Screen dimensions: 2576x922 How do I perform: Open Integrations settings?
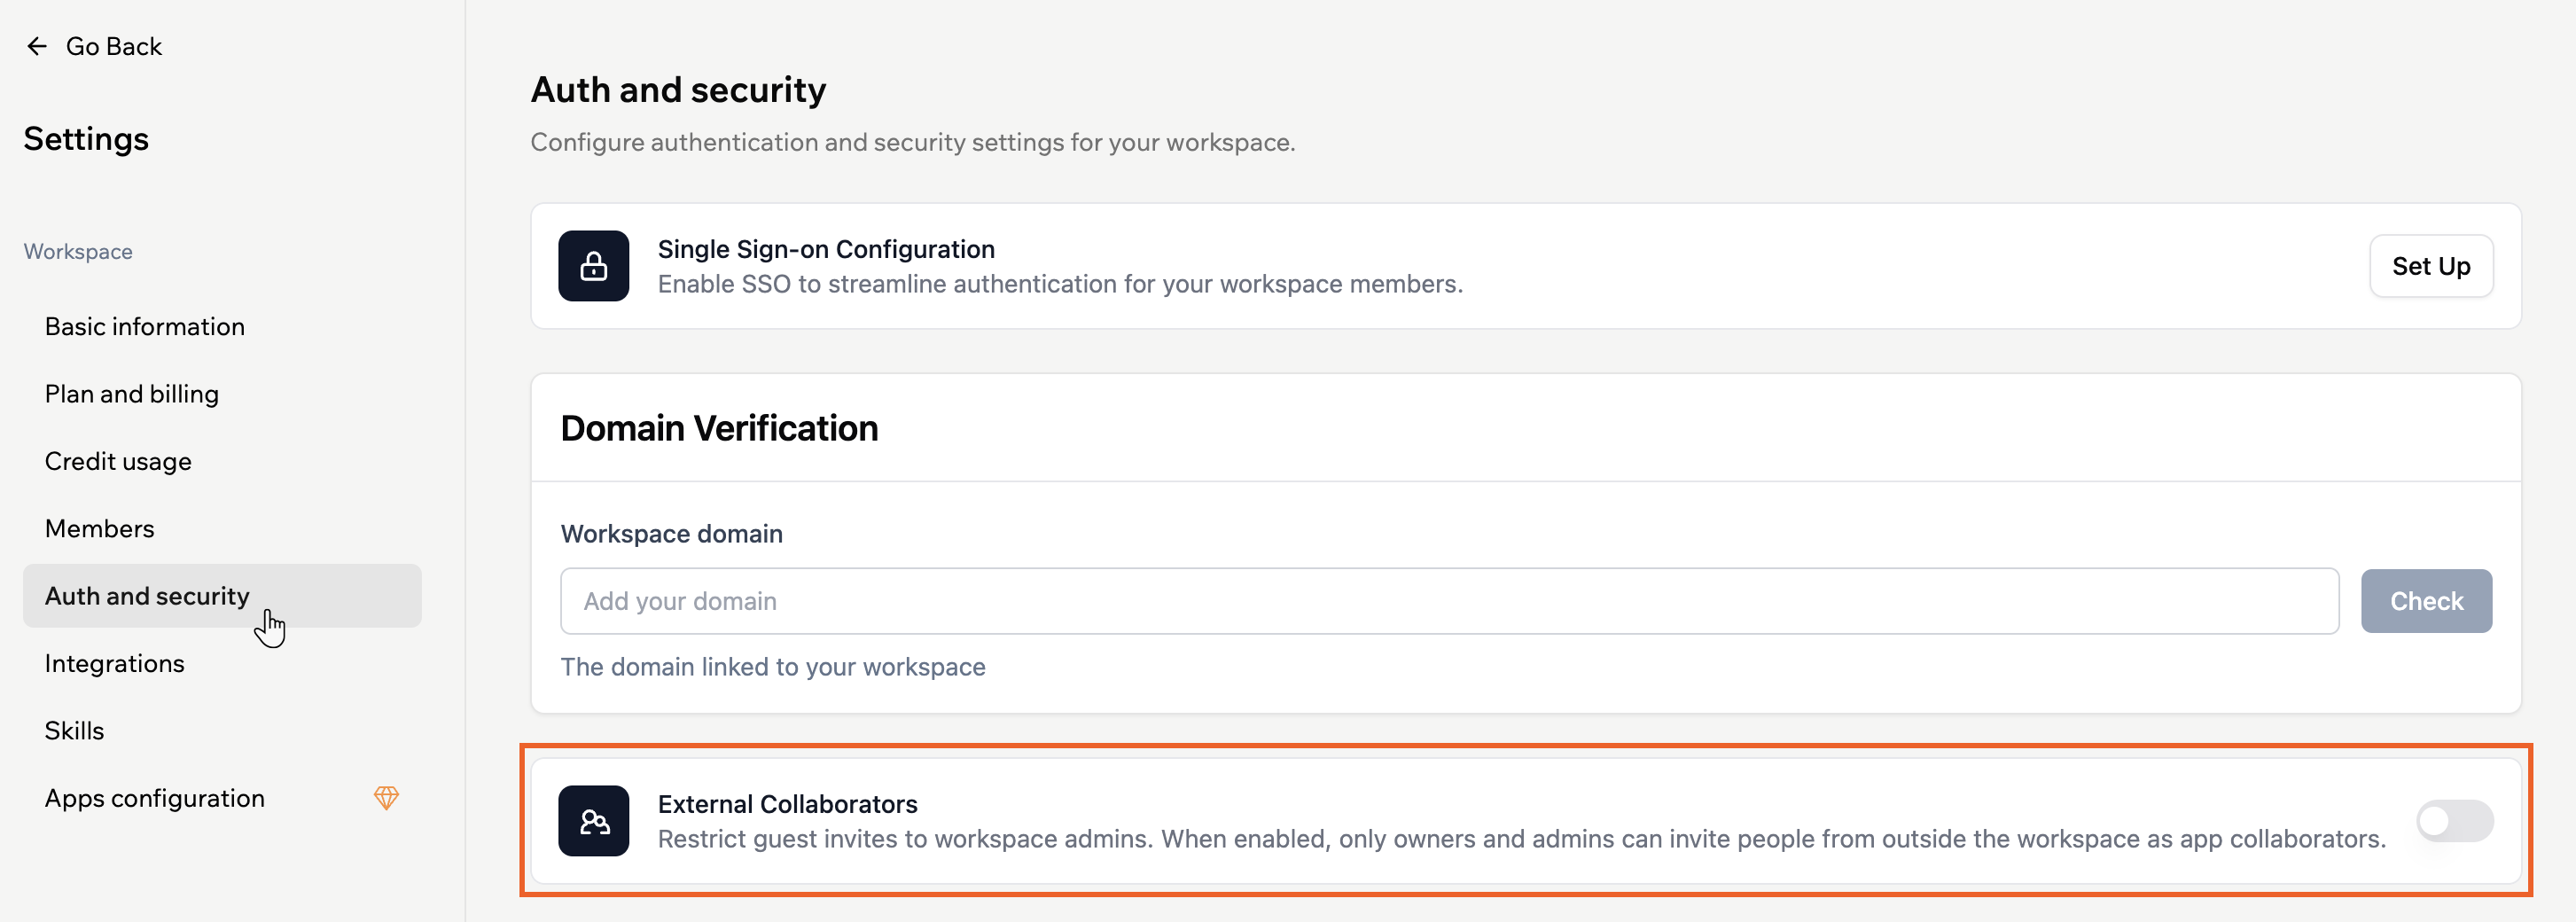click(222, 663)
